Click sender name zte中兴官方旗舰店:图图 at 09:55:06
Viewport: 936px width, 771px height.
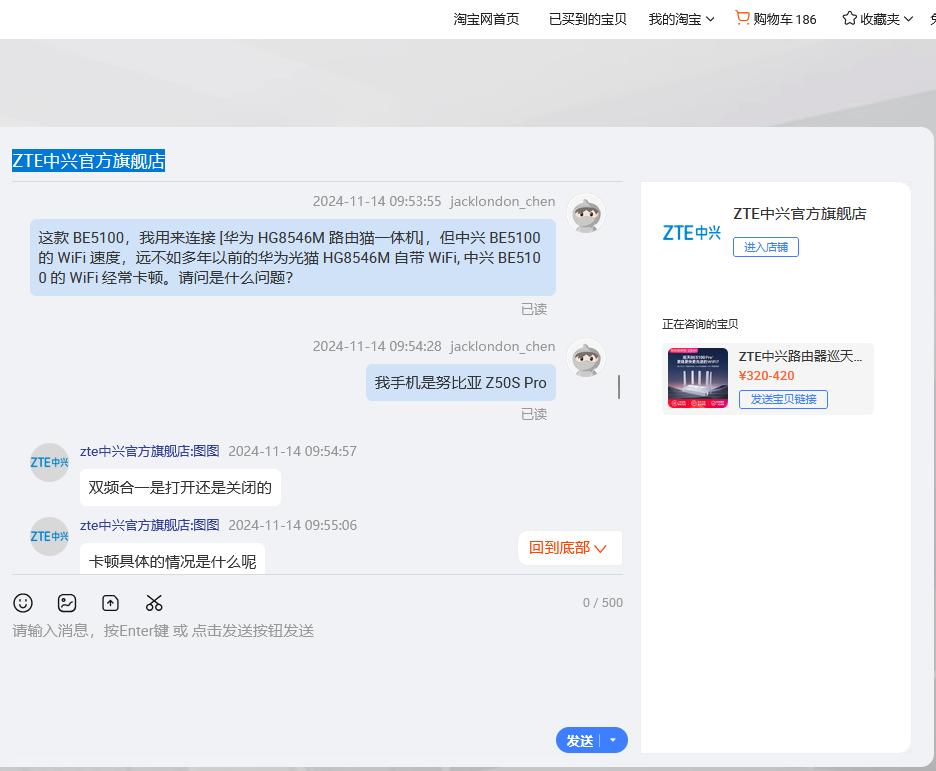[x=150, y=525]
